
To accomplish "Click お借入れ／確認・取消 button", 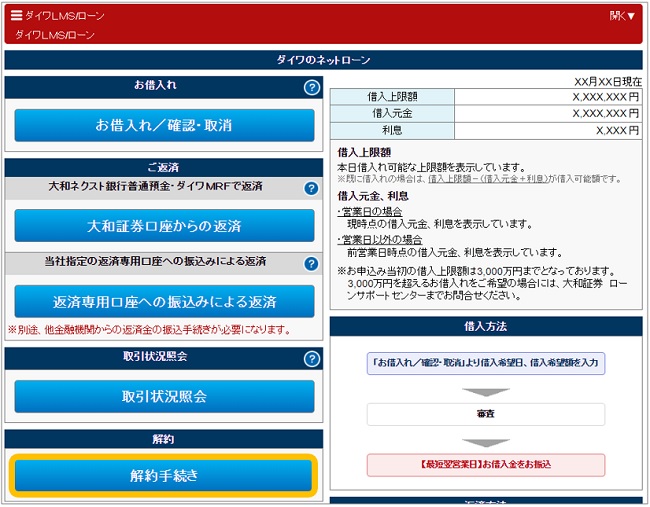I will (164, 125).
